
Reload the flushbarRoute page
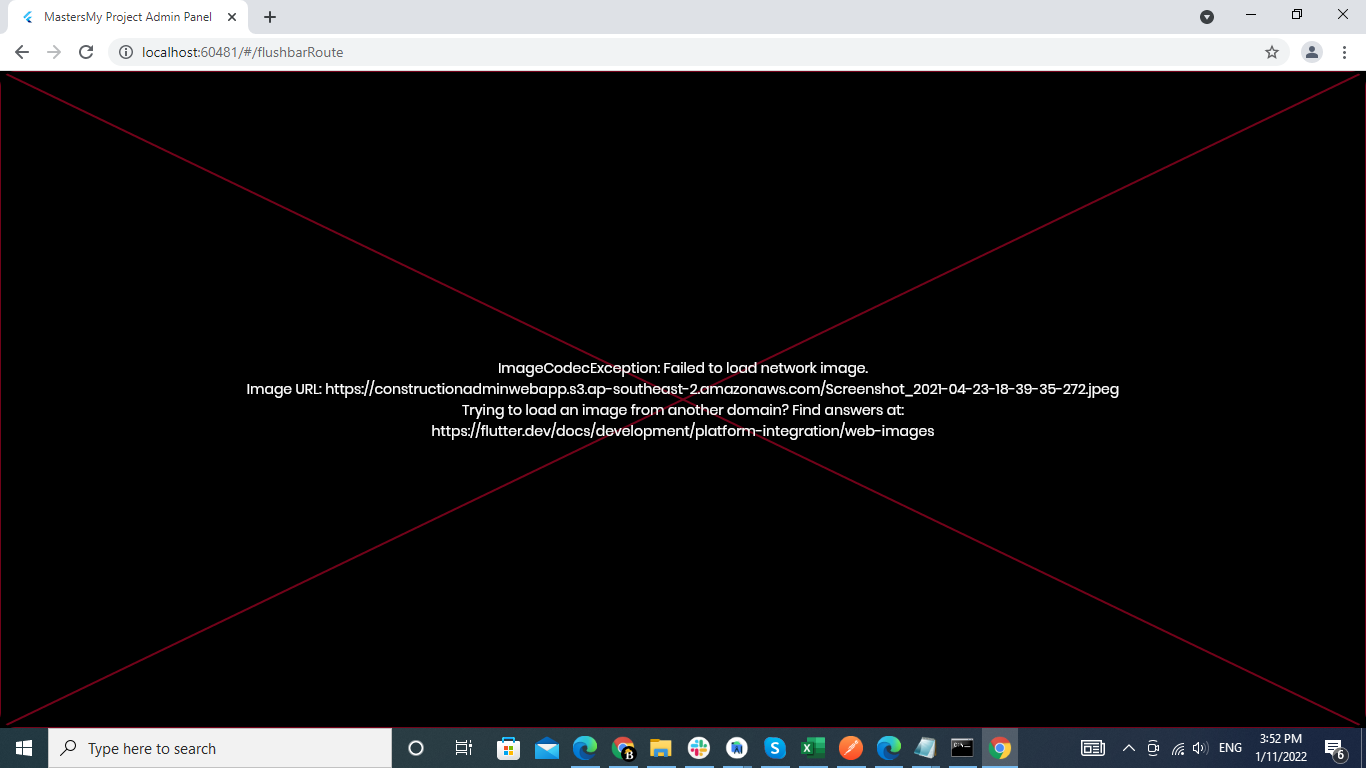85,51
